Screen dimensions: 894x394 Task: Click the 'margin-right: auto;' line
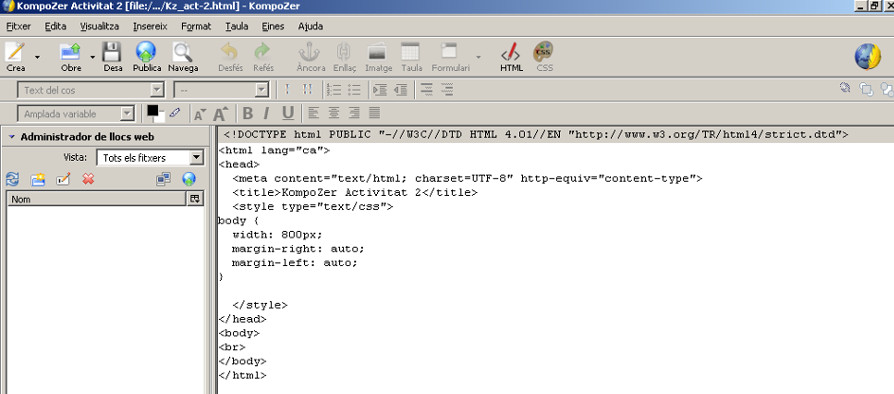[x=298, y=249]
